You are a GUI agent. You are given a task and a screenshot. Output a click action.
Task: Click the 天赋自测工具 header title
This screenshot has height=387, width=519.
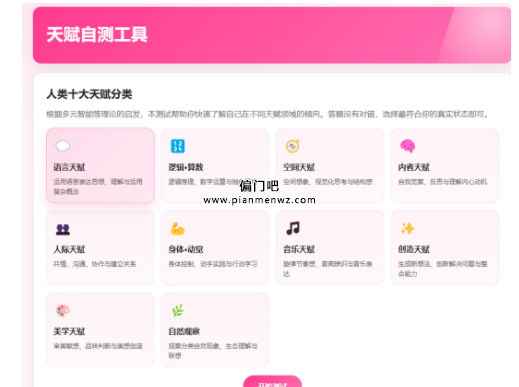(x=97, y=35)
